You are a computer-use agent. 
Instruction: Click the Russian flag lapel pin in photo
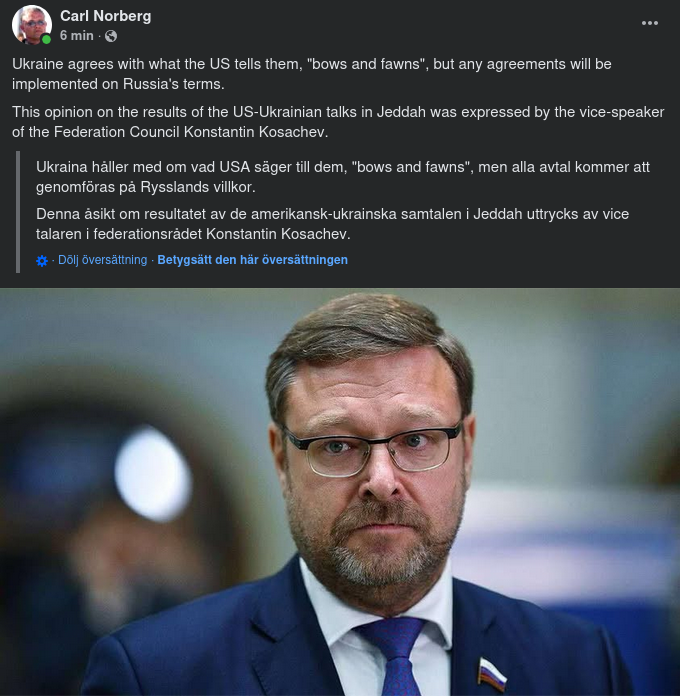[x=491, y=673]
